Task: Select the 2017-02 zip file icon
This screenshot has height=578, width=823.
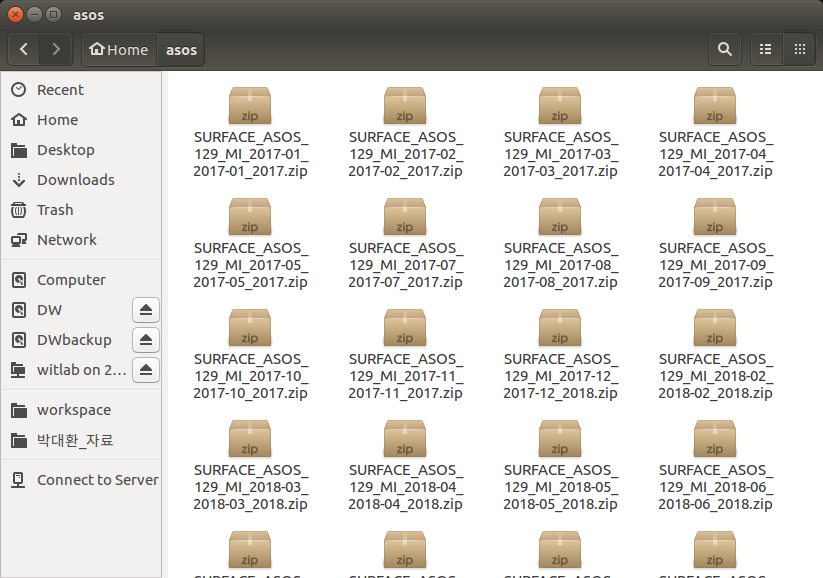Action: [x=405, y=106]
